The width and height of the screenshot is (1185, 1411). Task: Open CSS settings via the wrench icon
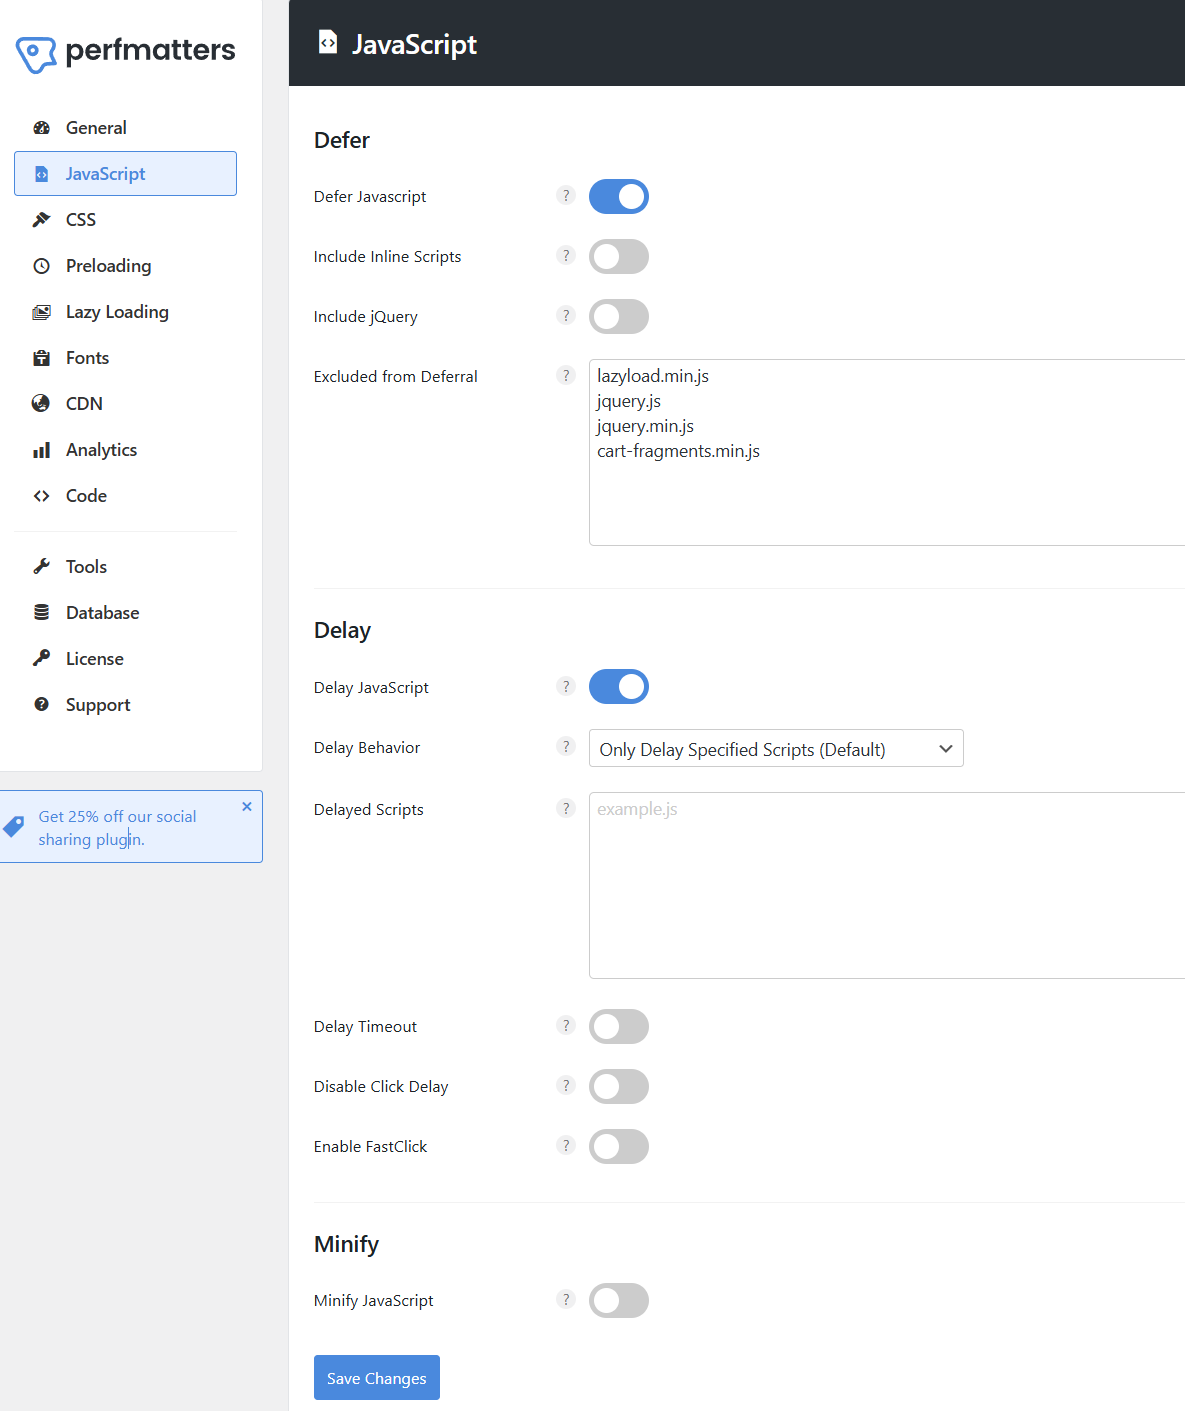(41, 219)
